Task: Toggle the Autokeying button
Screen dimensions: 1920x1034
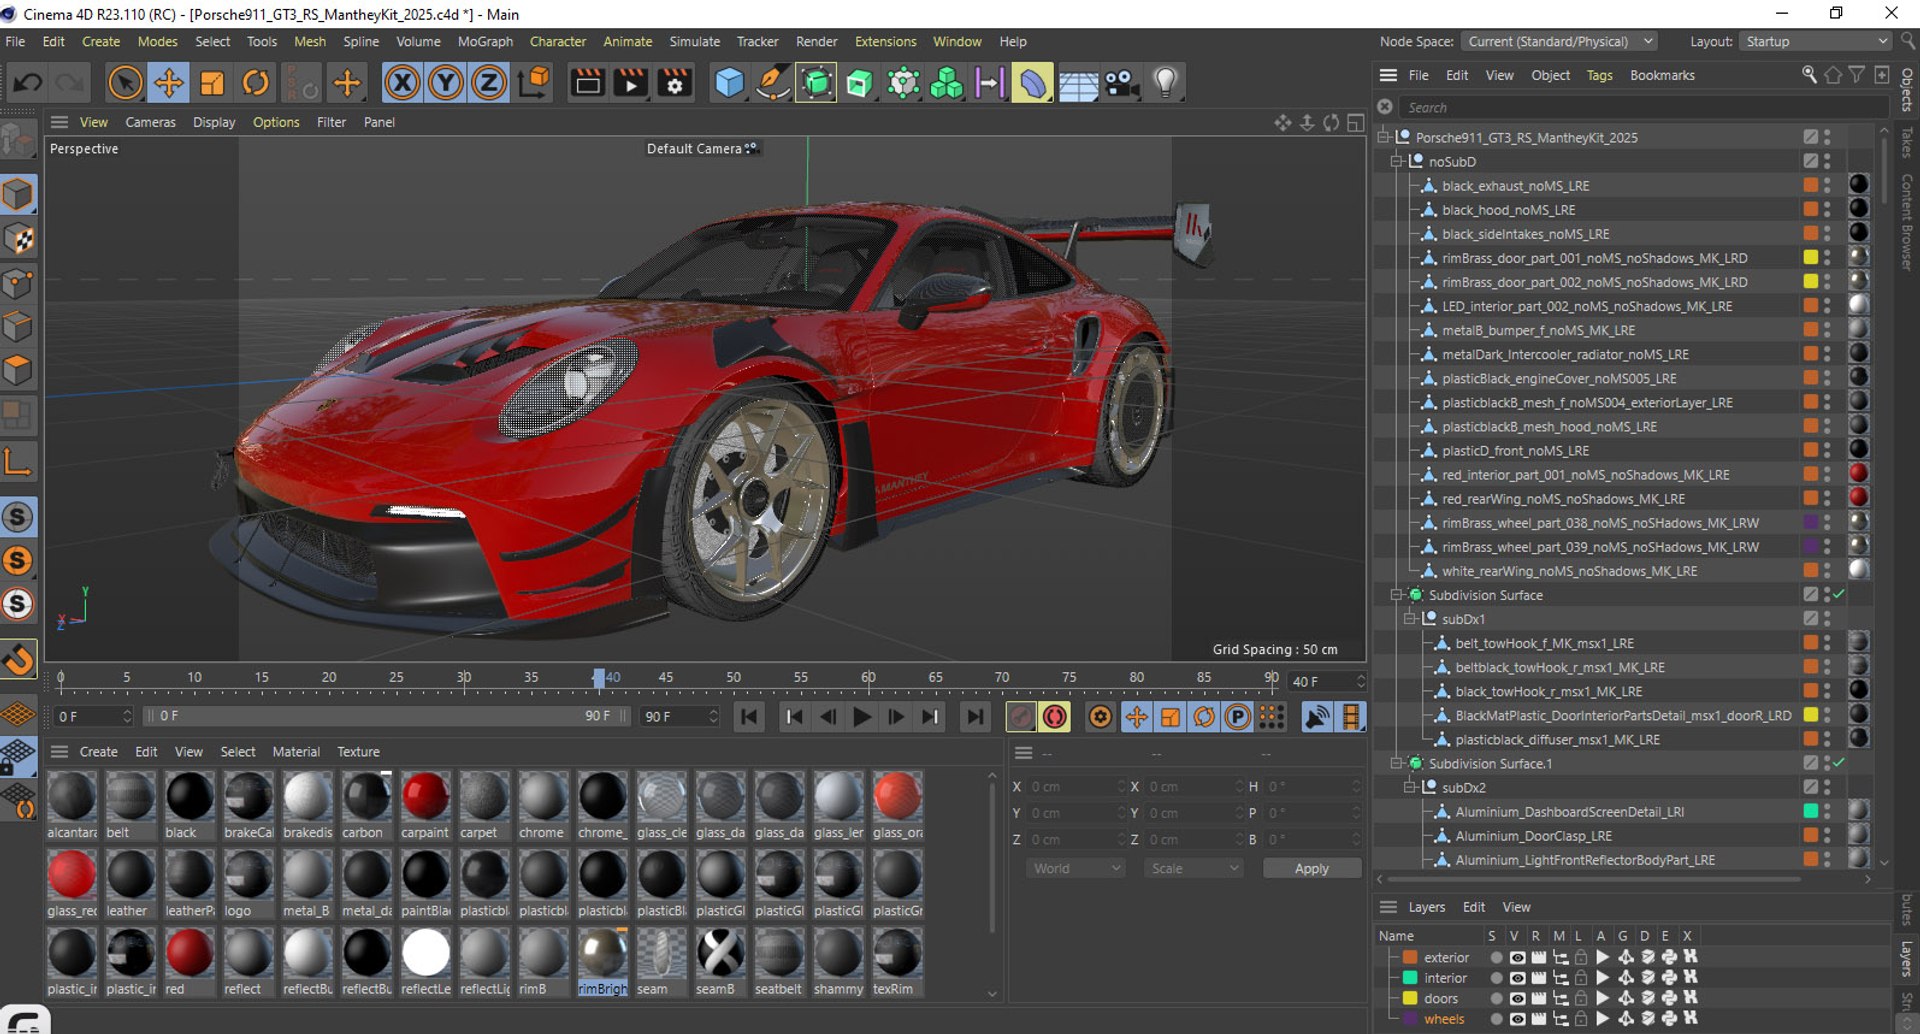Action: tap(1054, 716)
